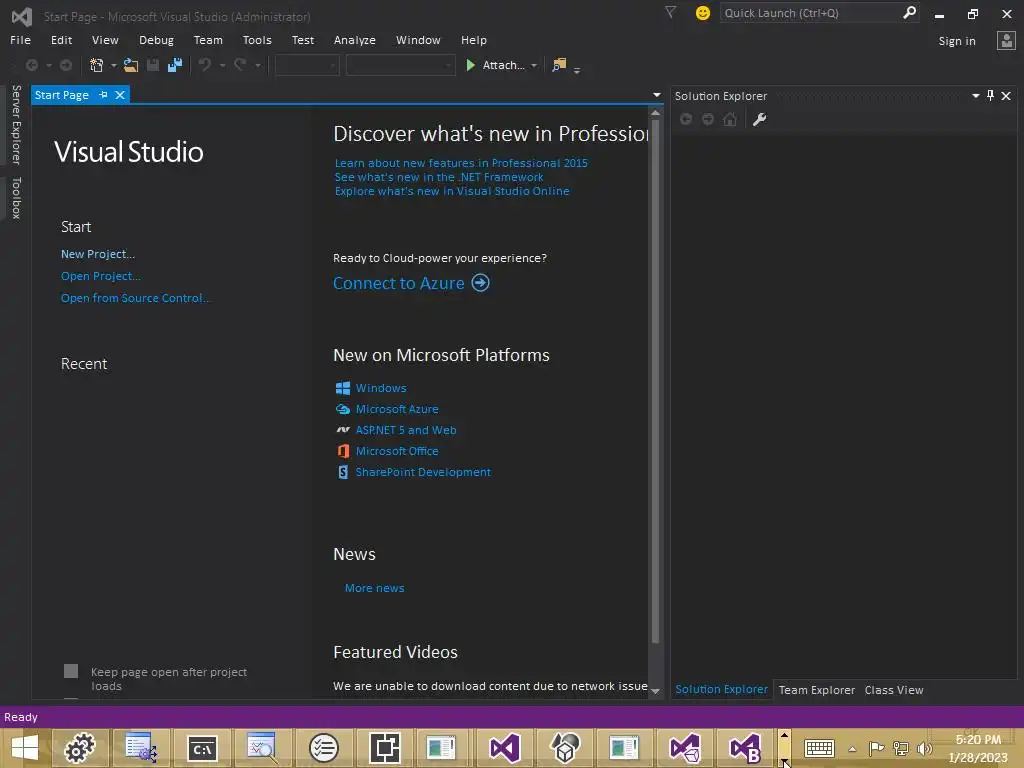Click the Windows Start button on taskbar
Screen dimensions: 1024x768
click(25, 748)
